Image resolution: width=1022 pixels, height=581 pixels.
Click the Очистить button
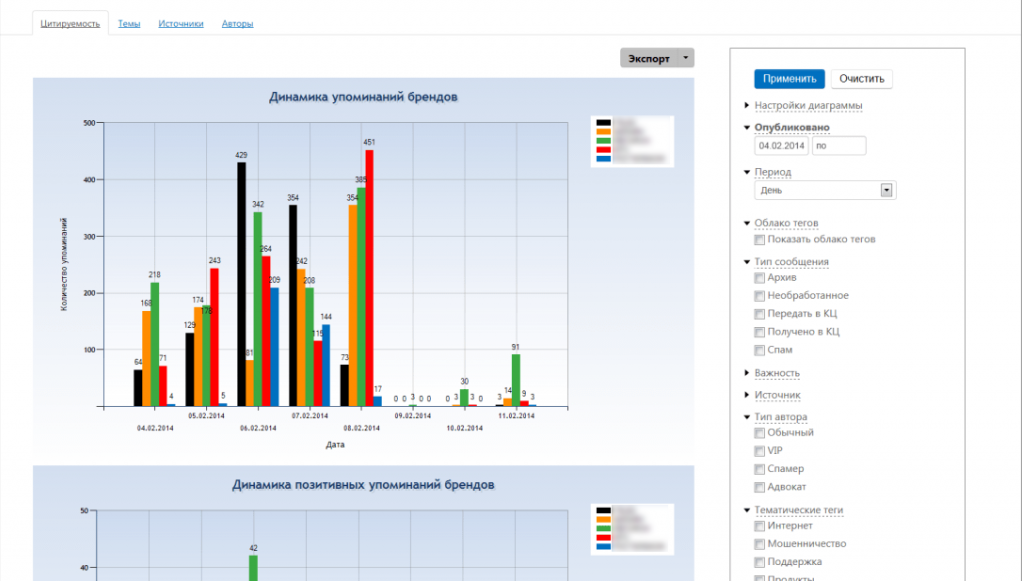coord(862,79)
